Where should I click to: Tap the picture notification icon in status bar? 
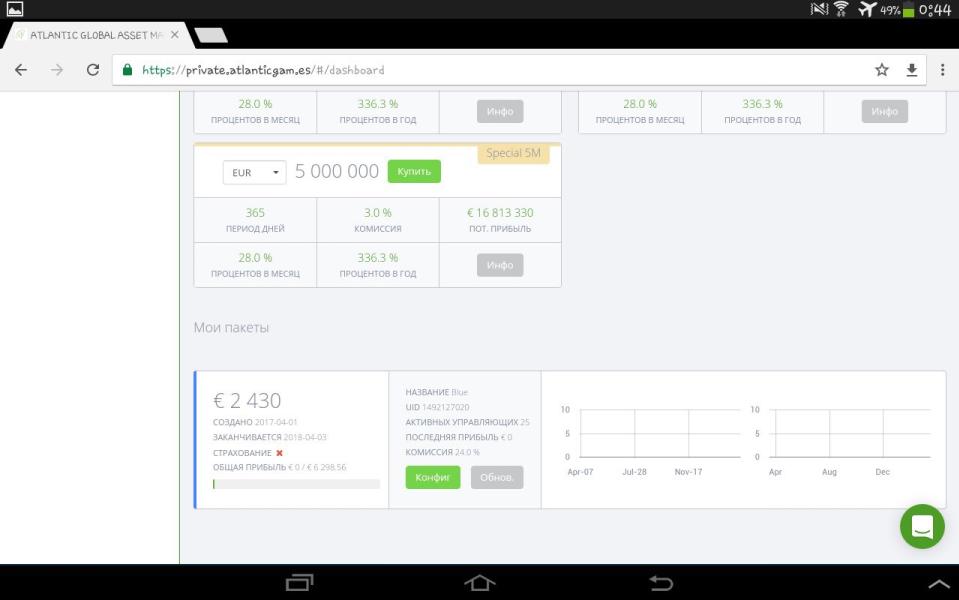pos(15,9)
